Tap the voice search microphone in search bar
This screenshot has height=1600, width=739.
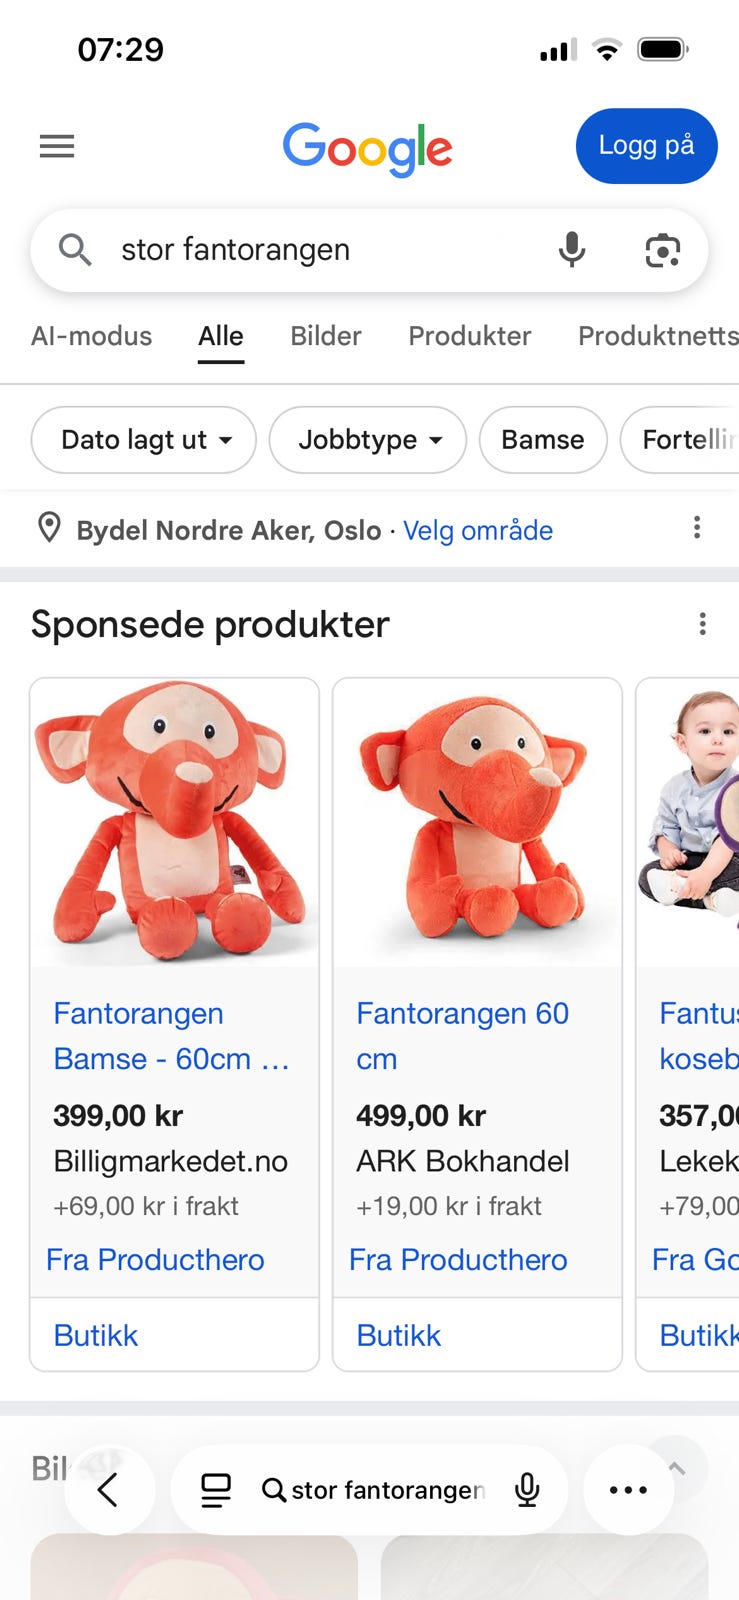click(572, 249)
